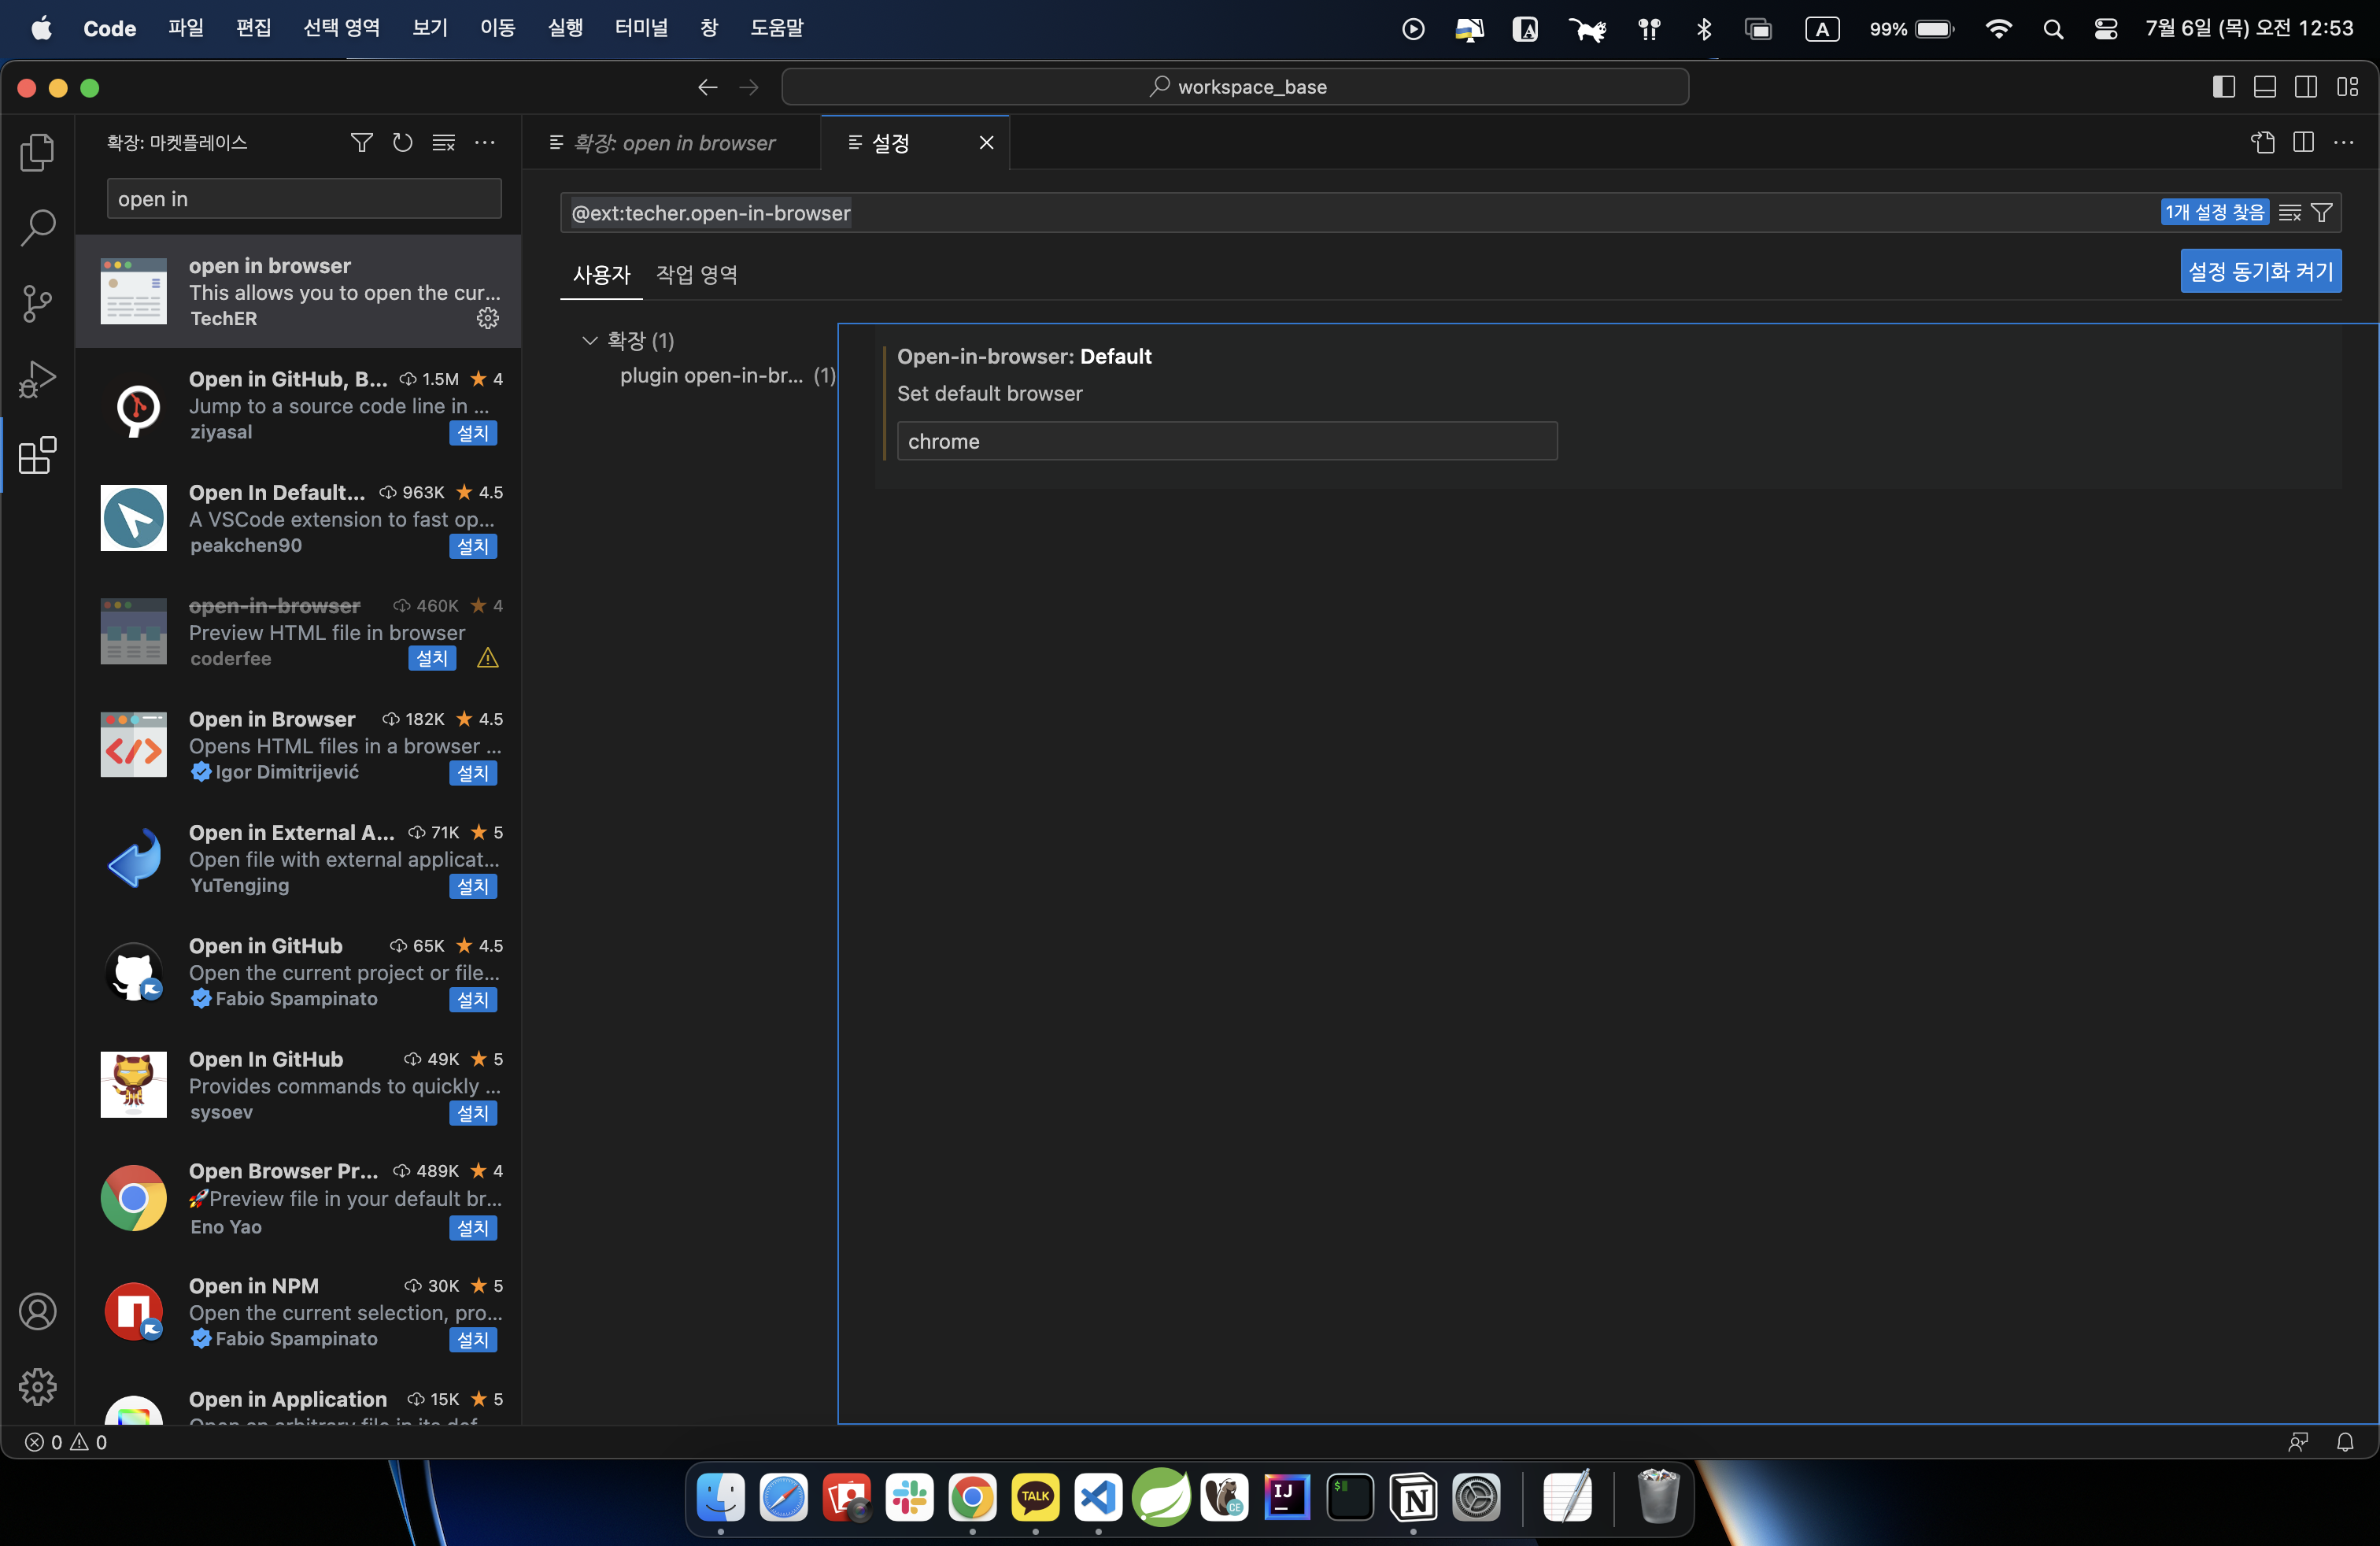
Task: Click the filter extensions funnel icon
Action: [361, 143]
